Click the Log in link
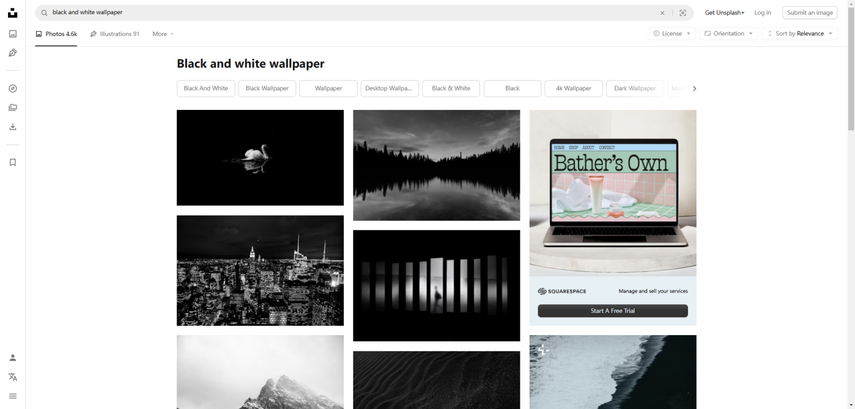This screenshot has height=409, width=855. (762, 13)
